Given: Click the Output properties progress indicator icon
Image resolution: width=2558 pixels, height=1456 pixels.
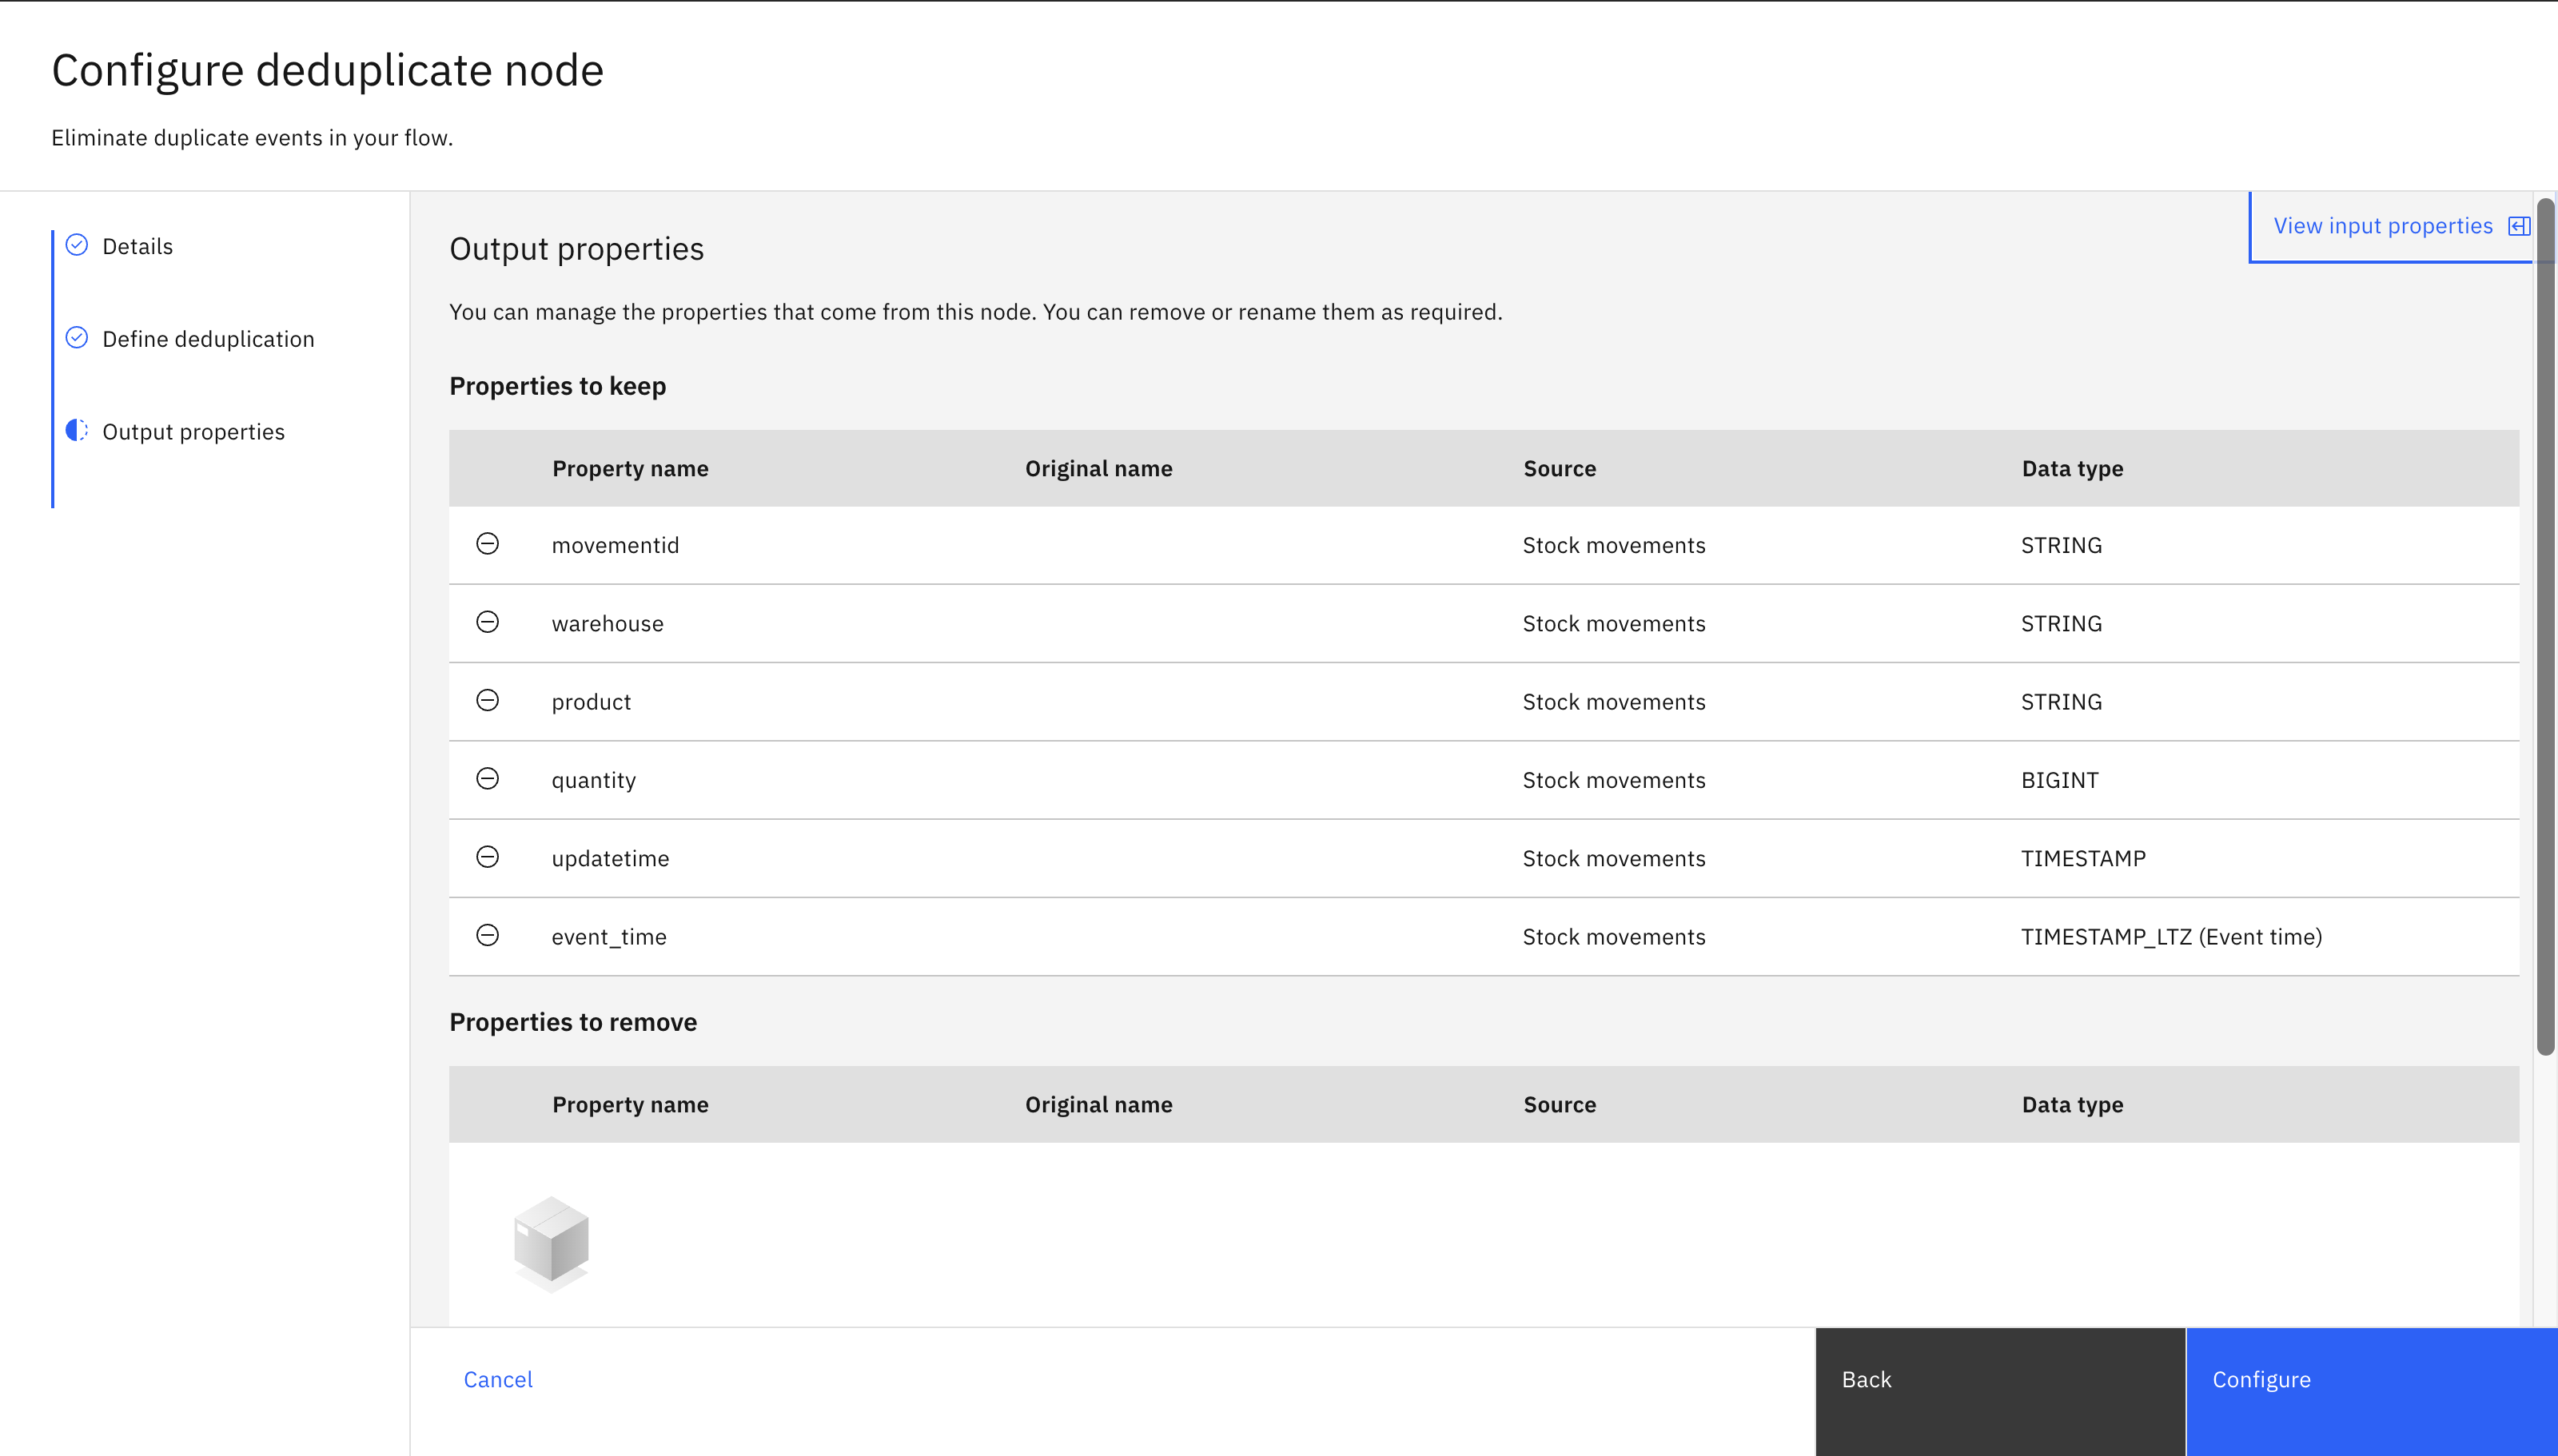Looking at the screenshot, I should tap(77, 431).
